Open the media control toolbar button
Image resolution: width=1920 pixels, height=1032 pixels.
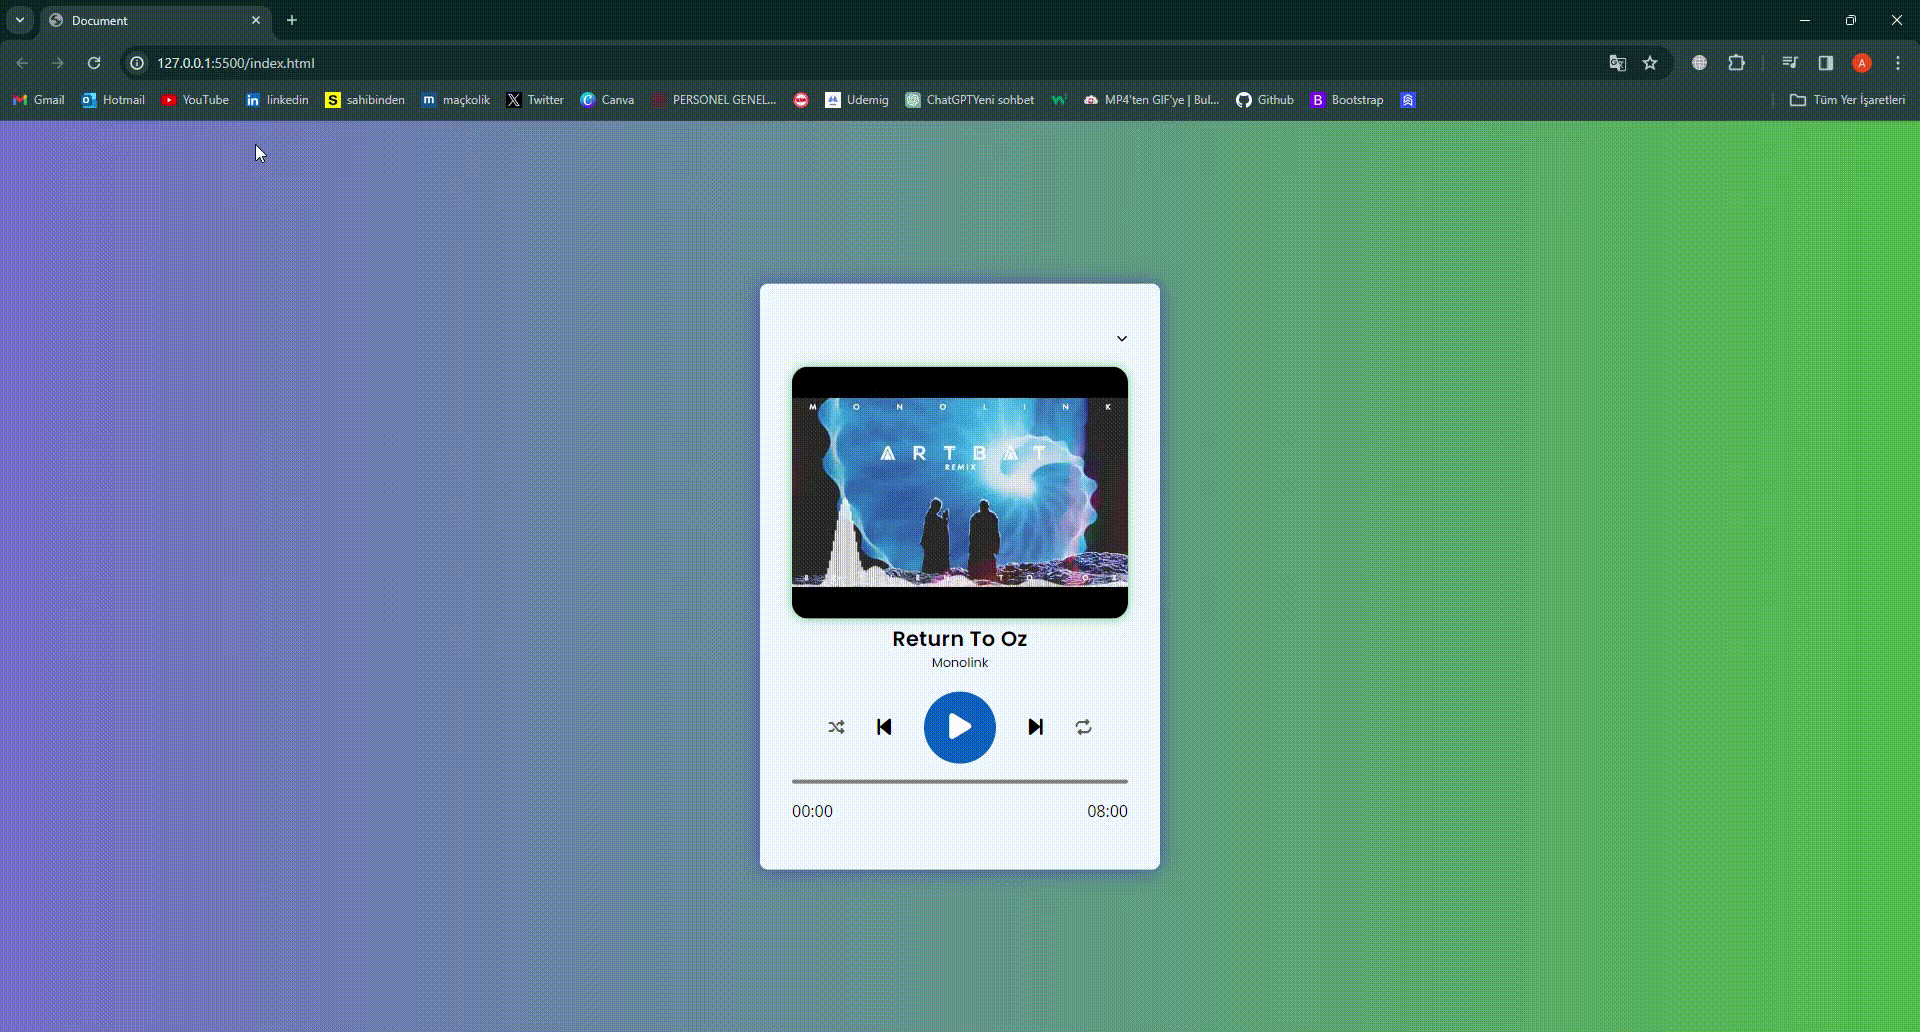click(x=1790, y=63)
